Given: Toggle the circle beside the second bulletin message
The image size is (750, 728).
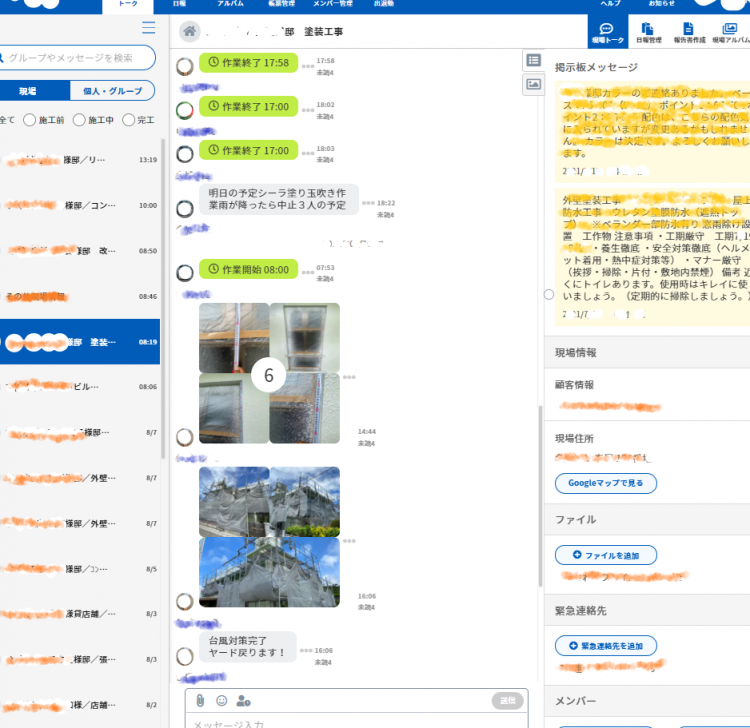Looking at the screenshot, I should 549,295.
